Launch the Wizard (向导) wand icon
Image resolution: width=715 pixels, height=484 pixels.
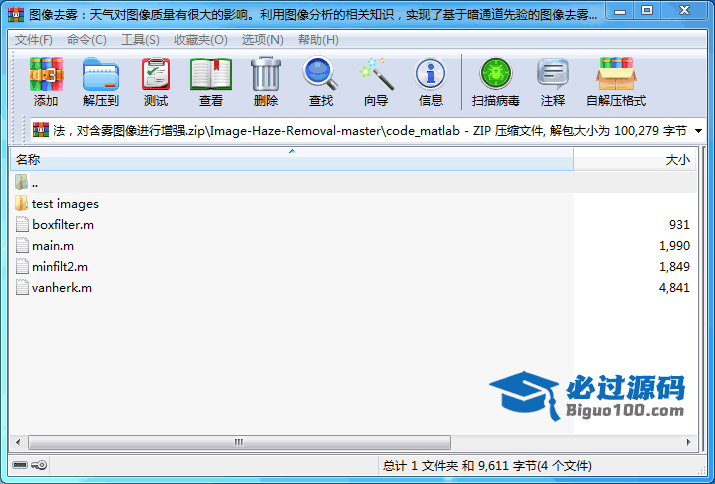tap(376, 74)
